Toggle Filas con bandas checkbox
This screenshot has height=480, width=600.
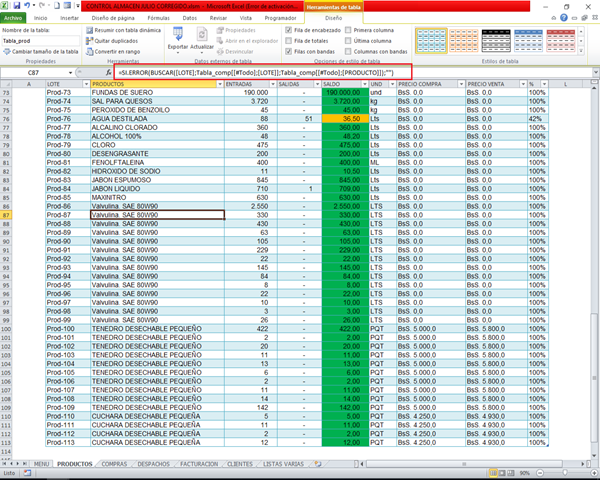click(x=289, y=51)
